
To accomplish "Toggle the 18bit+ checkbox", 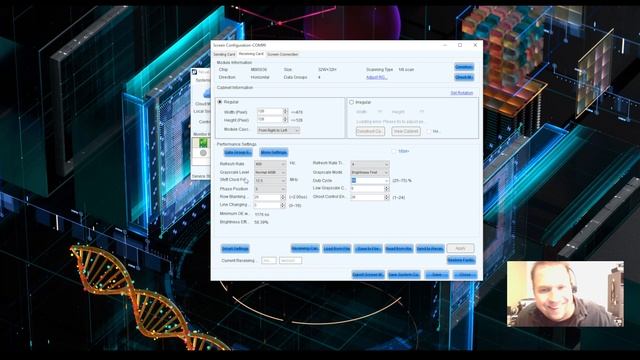I will 394,151.
